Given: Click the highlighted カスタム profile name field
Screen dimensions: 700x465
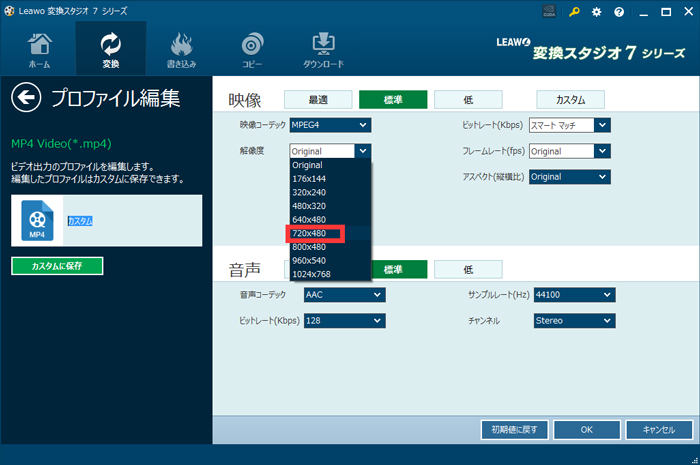Looking at the screenshot, I should coord(80,220).
